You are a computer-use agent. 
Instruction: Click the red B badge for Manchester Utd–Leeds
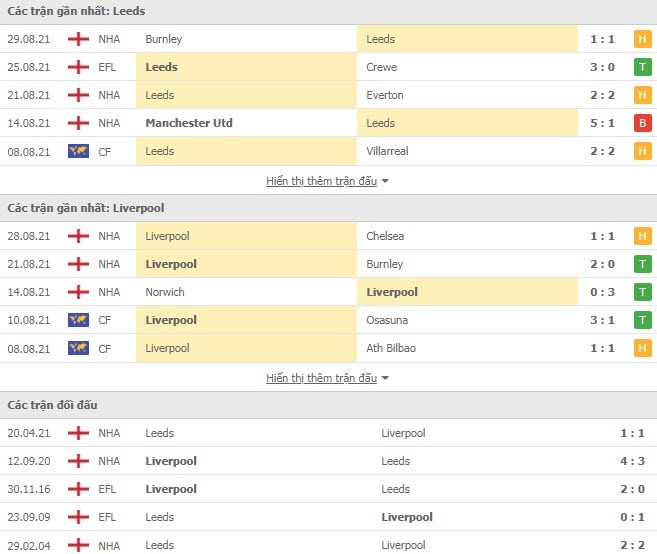pyautogui.click(x=642, y=123)
